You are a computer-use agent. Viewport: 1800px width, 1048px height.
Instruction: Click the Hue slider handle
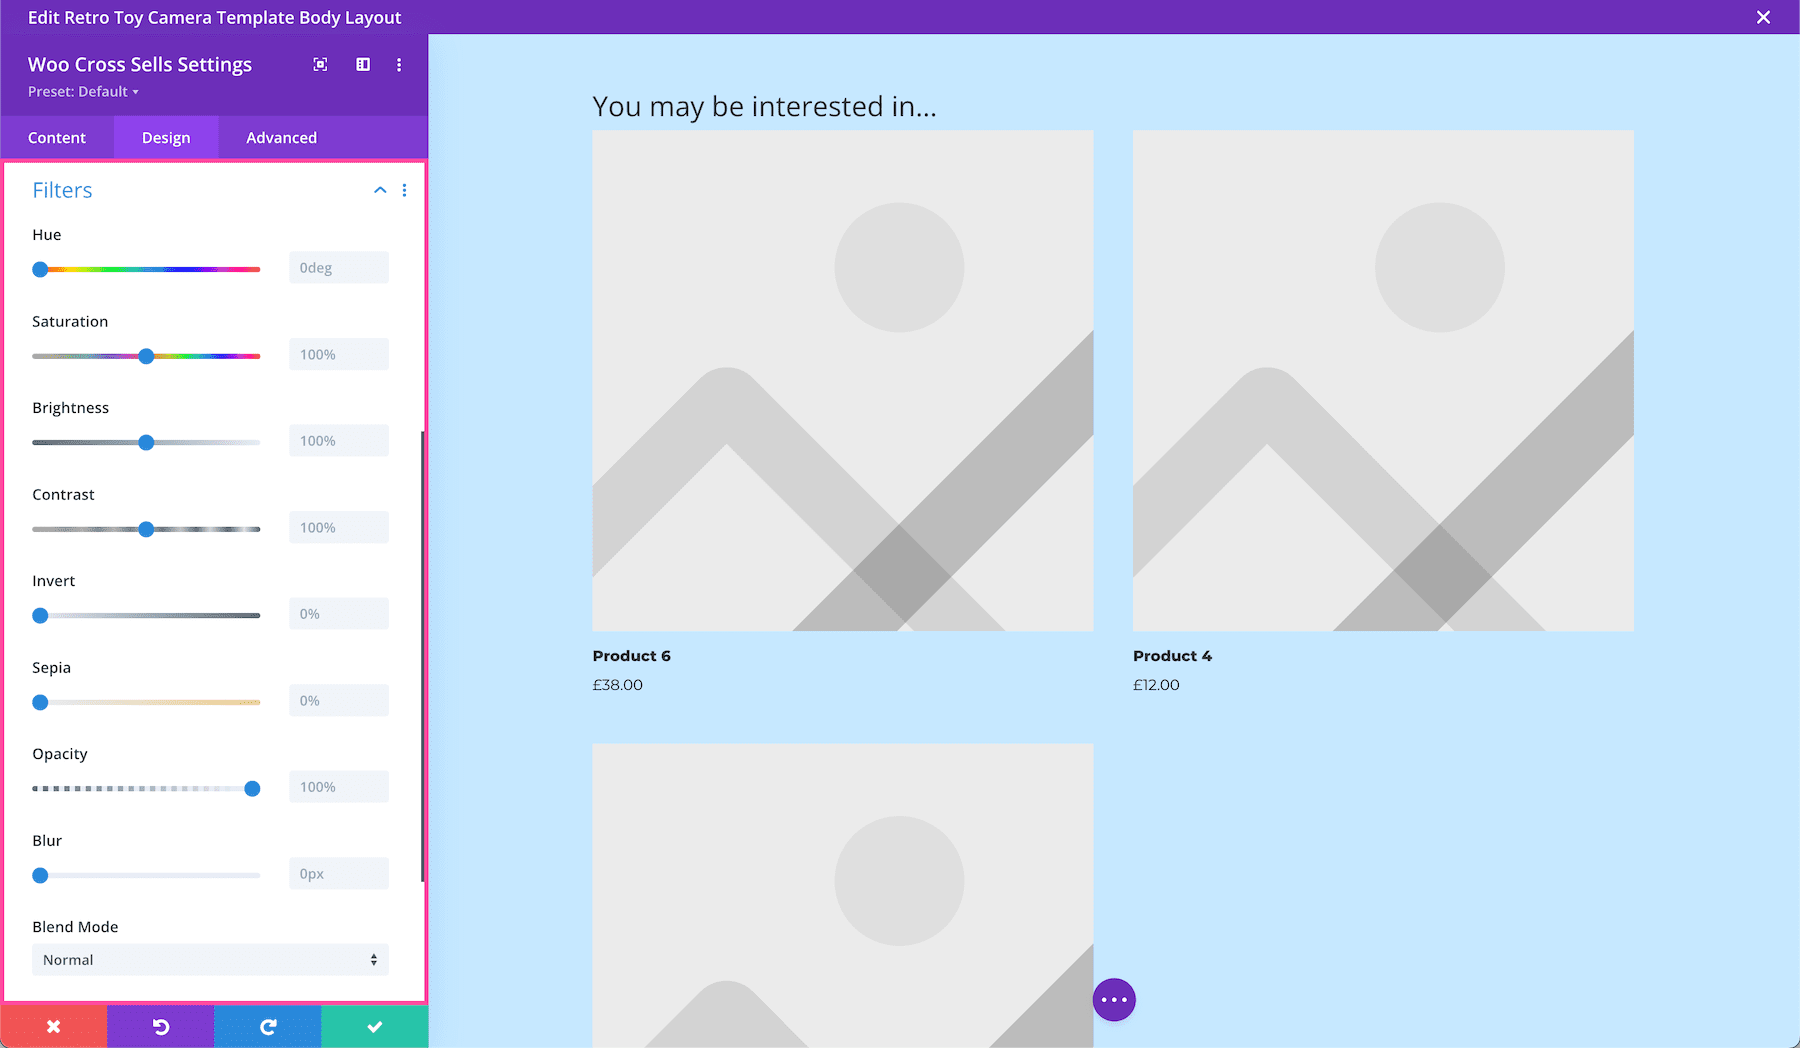coord(40,268)
